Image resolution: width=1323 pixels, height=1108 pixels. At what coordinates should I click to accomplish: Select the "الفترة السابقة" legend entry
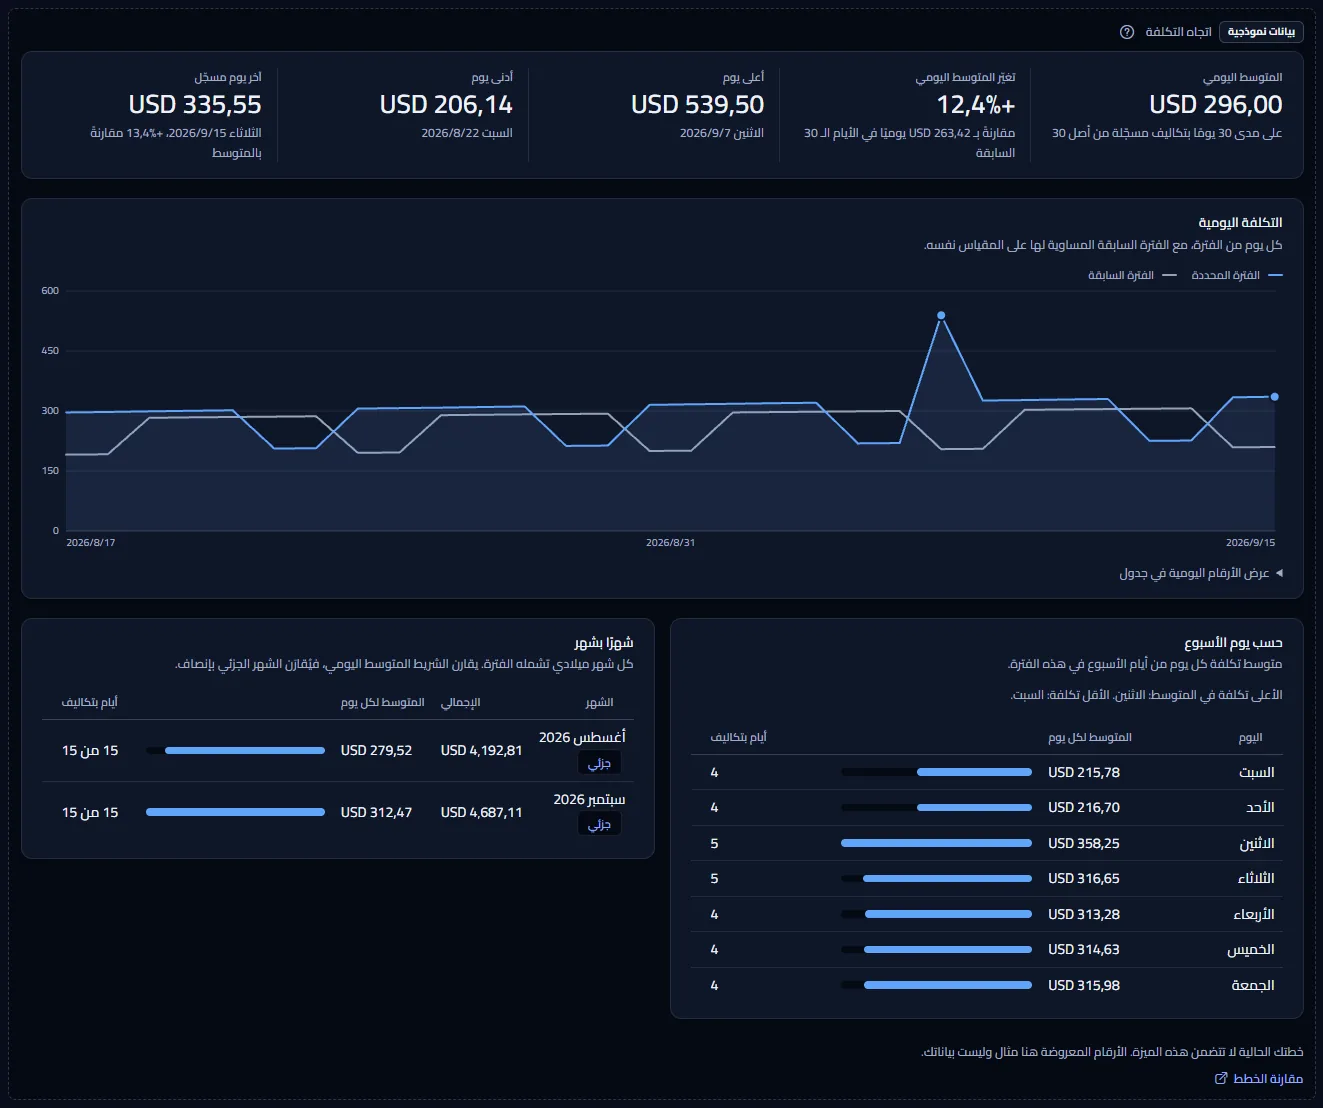click(x=1132, y=275)
